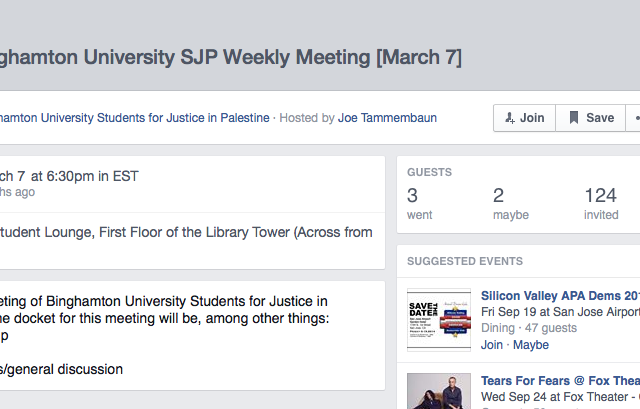
Task: Click the bookmark icon on Save button
Action: coord(574,118)
